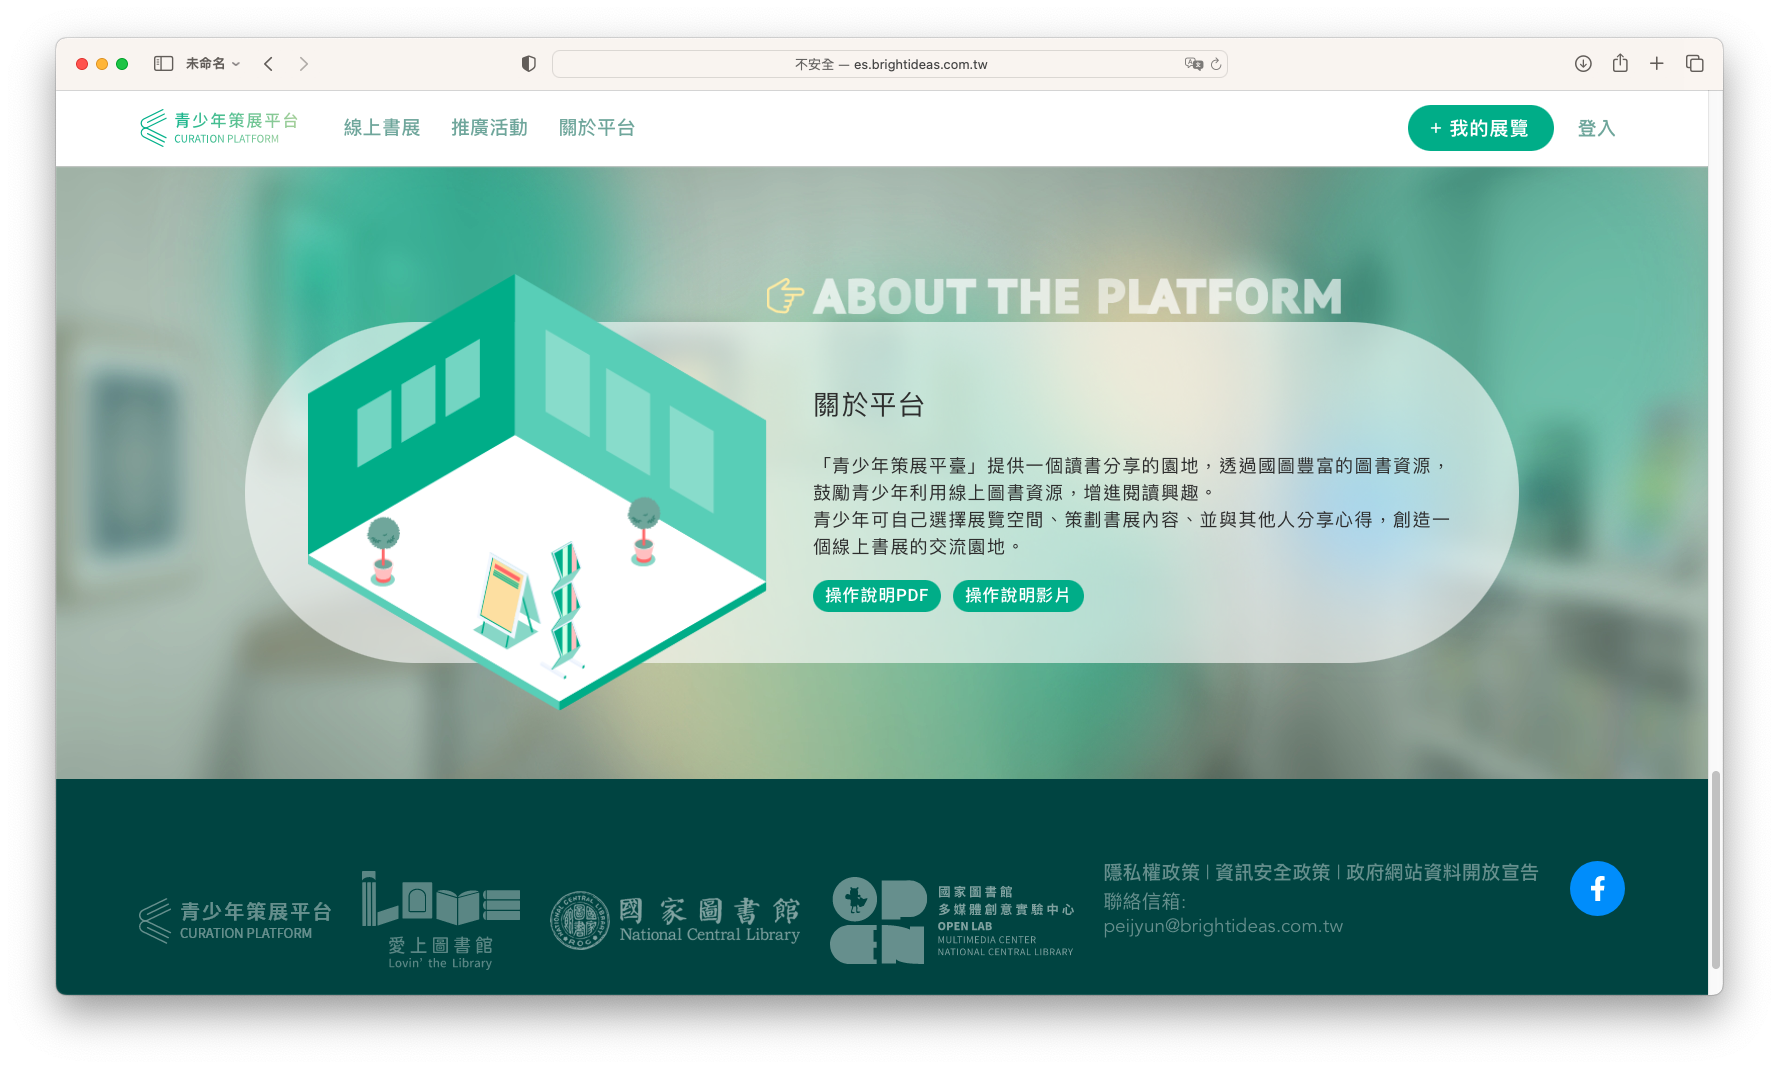Open a new tab with plus icon
Viewport: 1779px width, 1069px height.
point(1657,64)
